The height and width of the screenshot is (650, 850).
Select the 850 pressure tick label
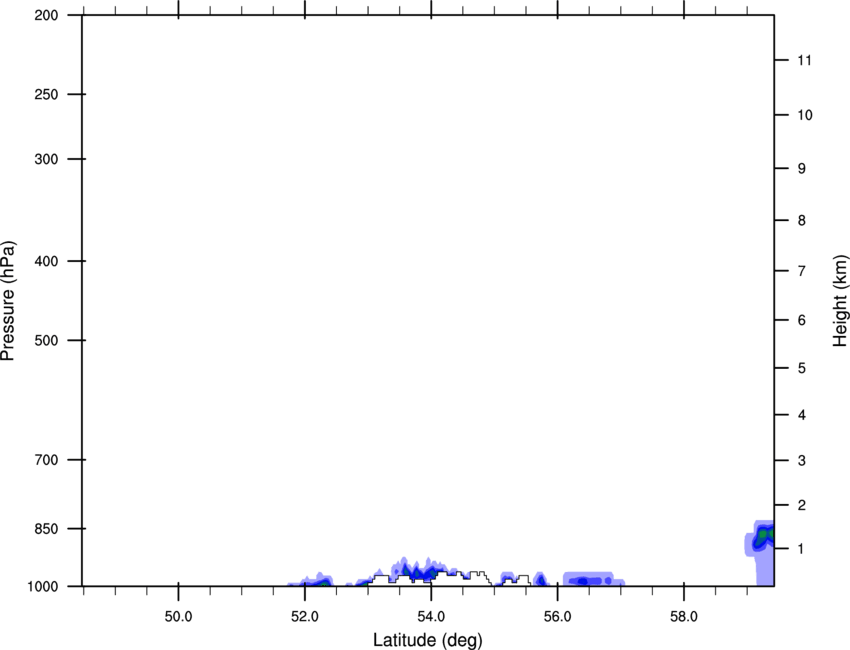46,529
